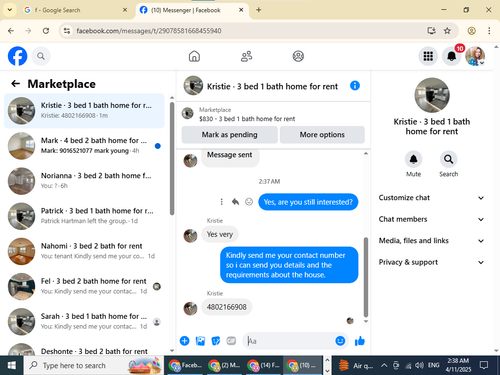500x375 pixels.
Task: Open more actions for 'still interested' message
Action: (x=221, y=202)
